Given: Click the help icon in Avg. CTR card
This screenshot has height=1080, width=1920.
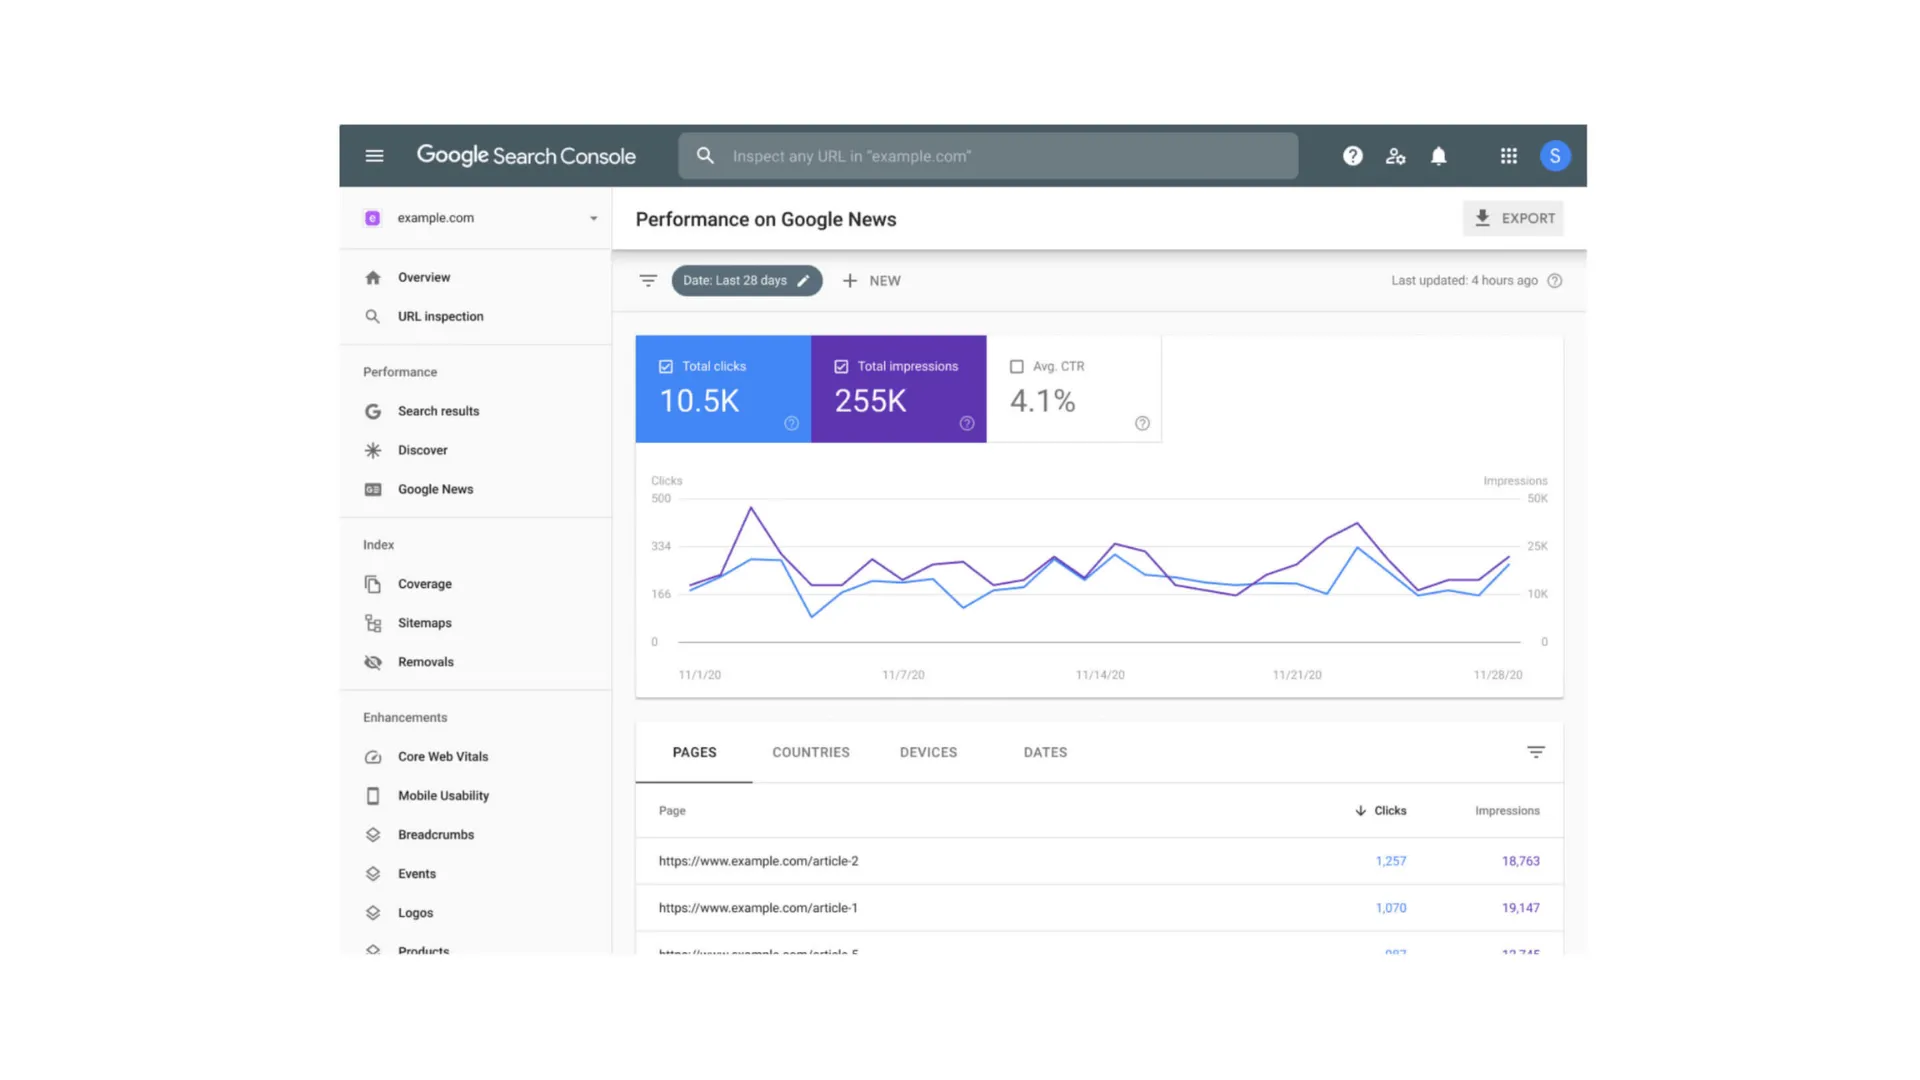Looking at the screenshot, I should [1142, 424].
